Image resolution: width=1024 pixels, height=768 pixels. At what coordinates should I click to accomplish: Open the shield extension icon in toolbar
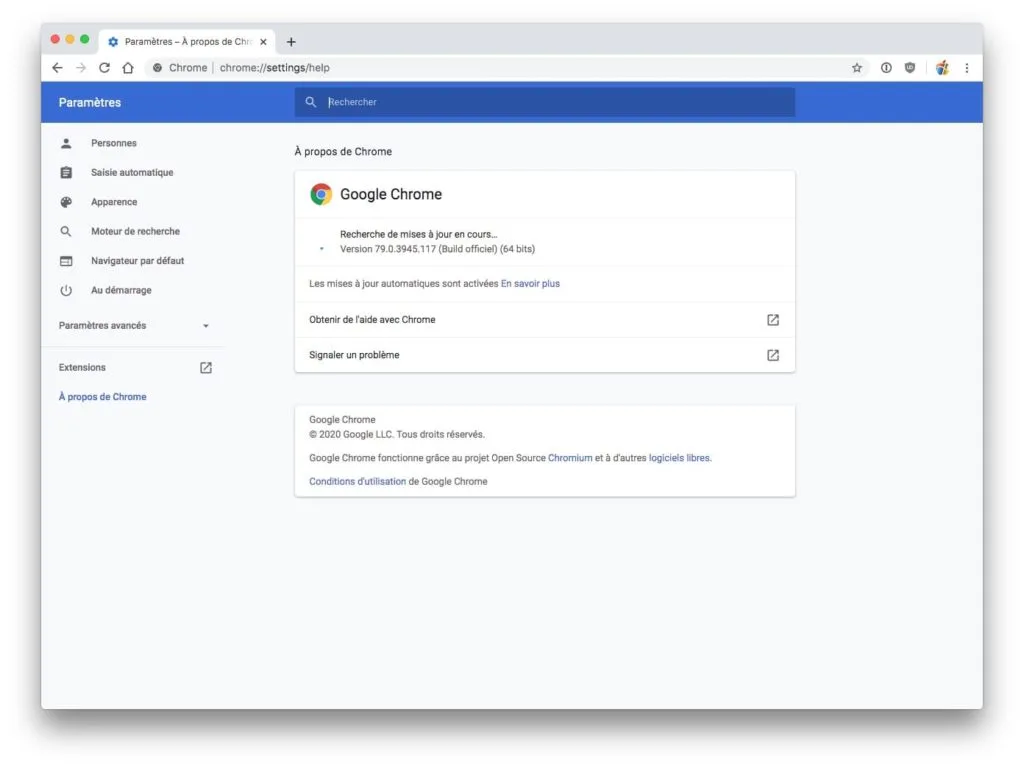pyautogui.click(x=910, y=68)
